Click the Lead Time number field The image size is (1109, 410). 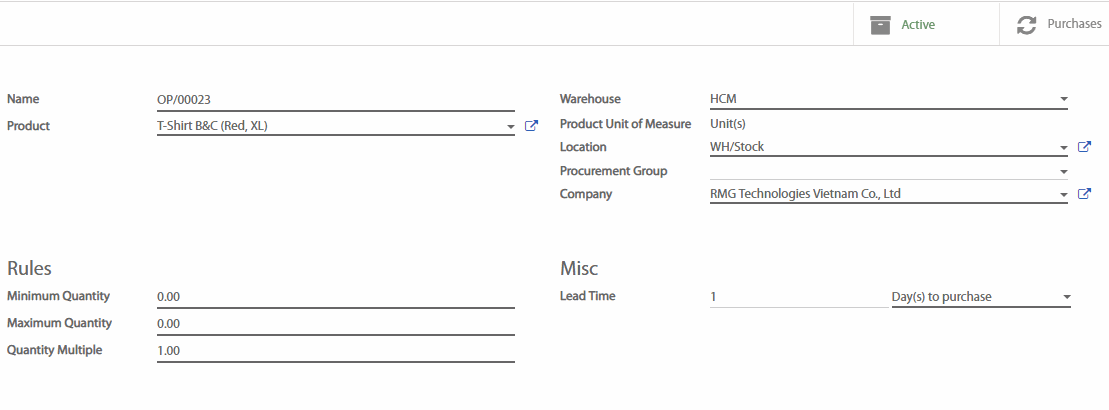[797, 297]
